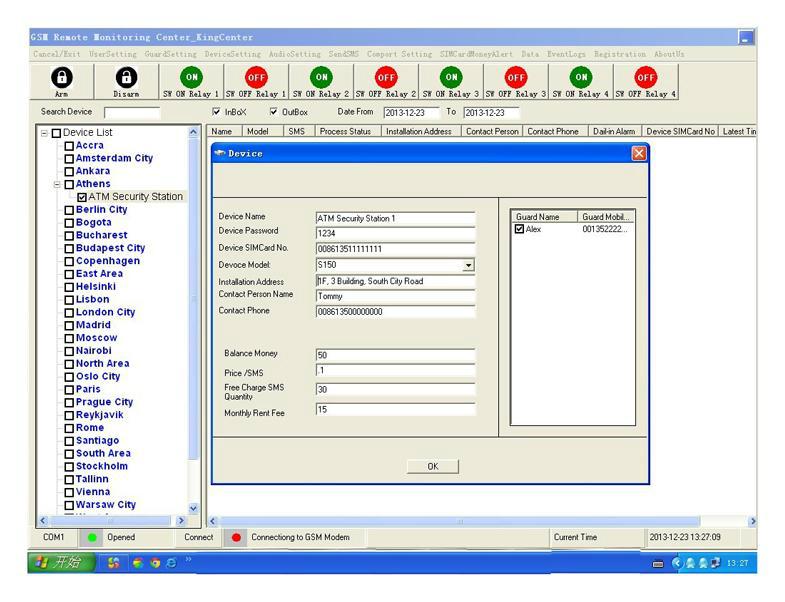The width and height of the screenshot is (785, 602).
Task: Switch on Relay 1 with green ON
Action: coord(191,77)
